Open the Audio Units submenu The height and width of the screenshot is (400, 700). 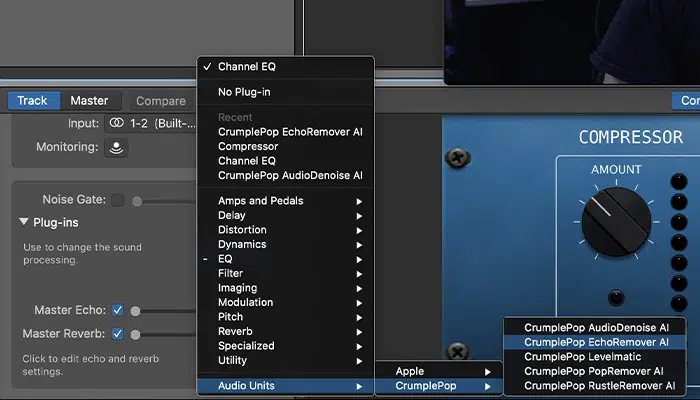click(x=285, y=386)
